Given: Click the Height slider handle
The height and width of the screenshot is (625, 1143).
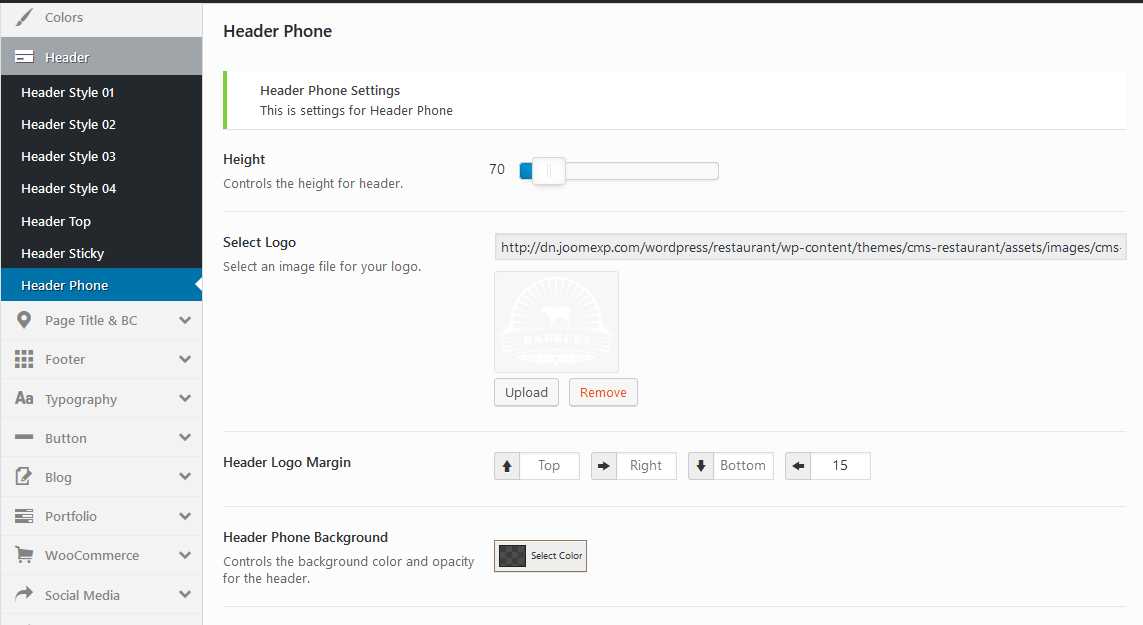Looking at the screenshot, I should click(548, 171).
